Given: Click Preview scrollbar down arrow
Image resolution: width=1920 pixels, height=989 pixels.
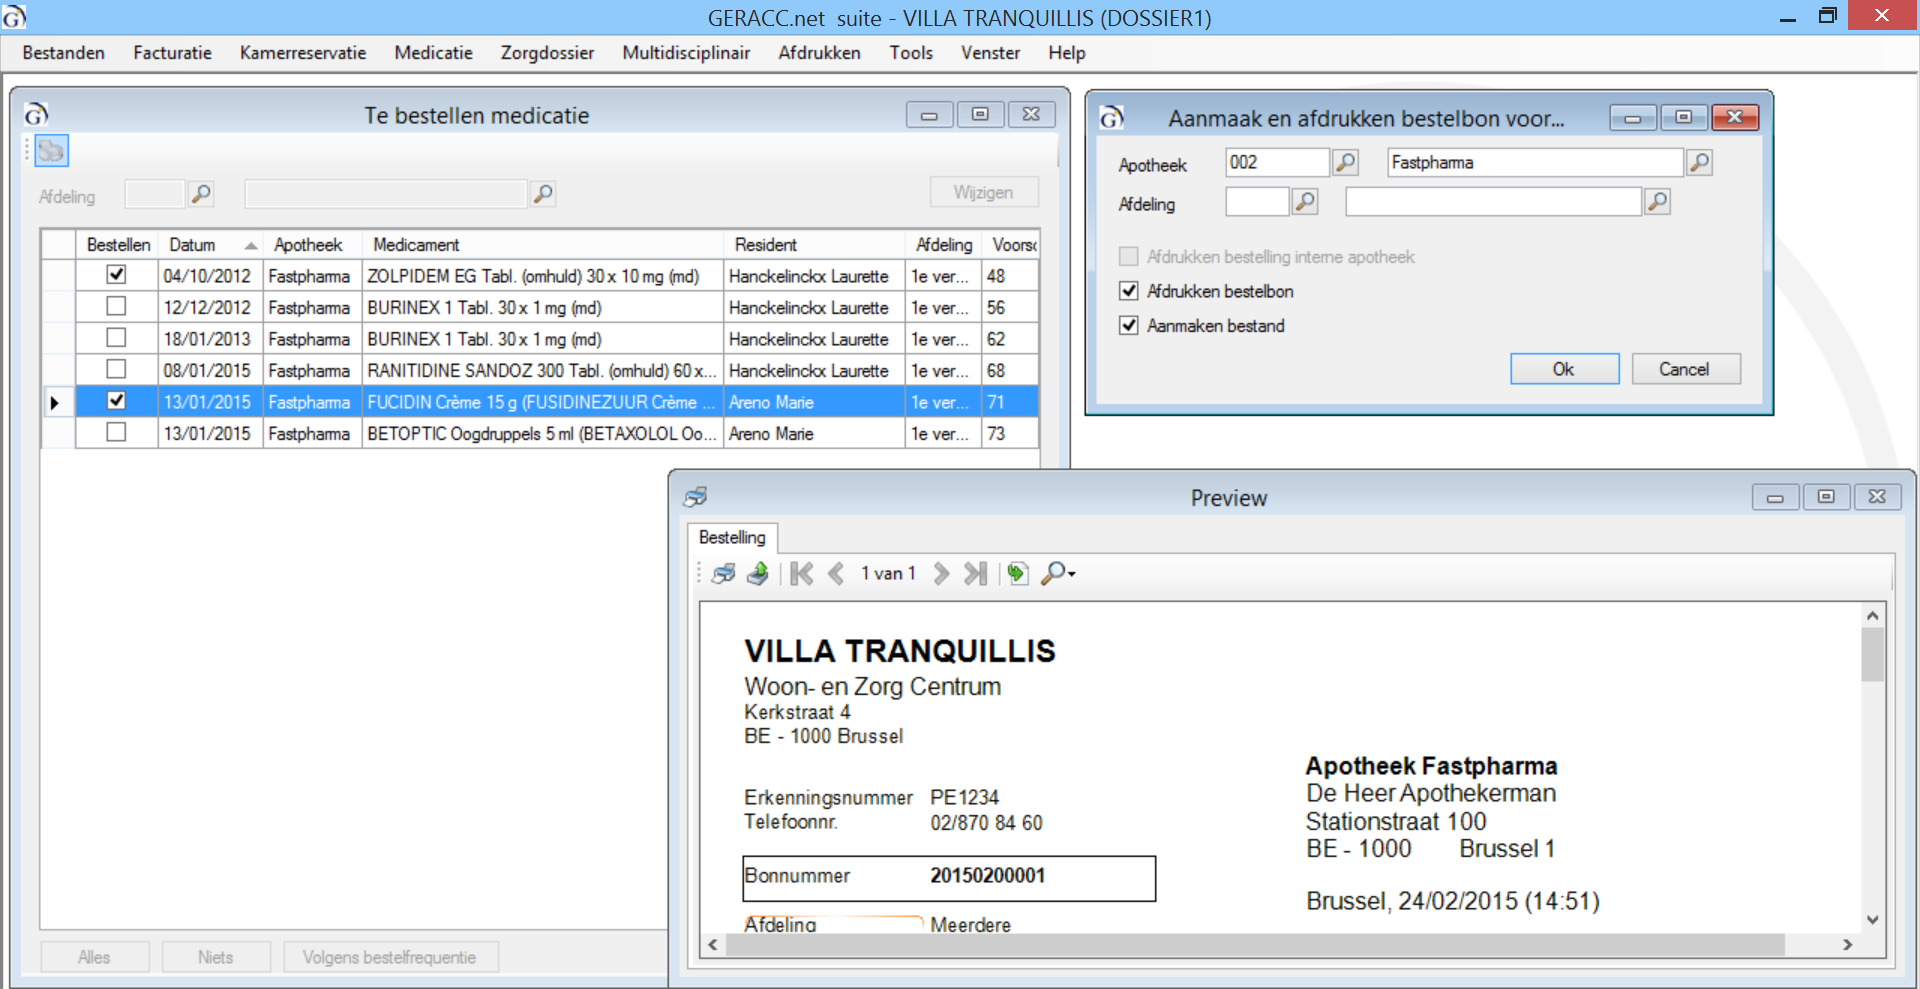Looking at the screenshot, I should pyautogui.click(x=1872, y=920).
